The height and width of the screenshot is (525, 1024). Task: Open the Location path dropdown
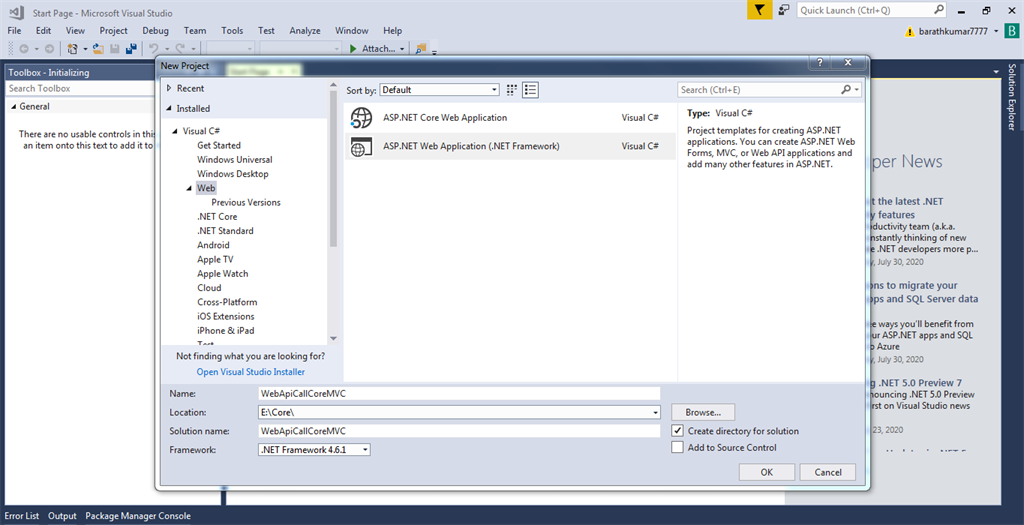point(656,413)
